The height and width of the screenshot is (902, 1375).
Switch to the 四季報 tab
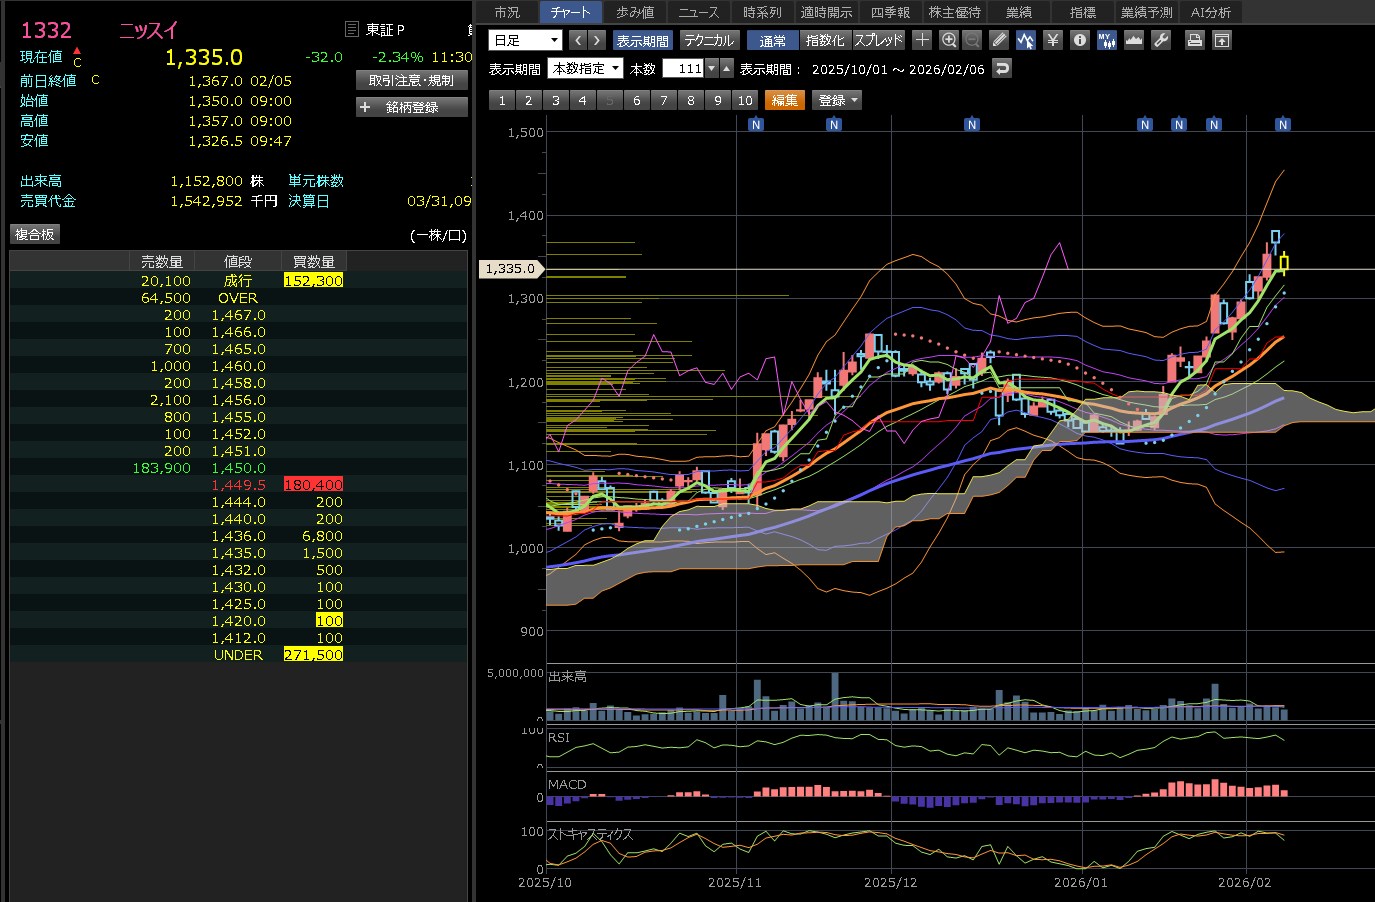click(890, 12)
